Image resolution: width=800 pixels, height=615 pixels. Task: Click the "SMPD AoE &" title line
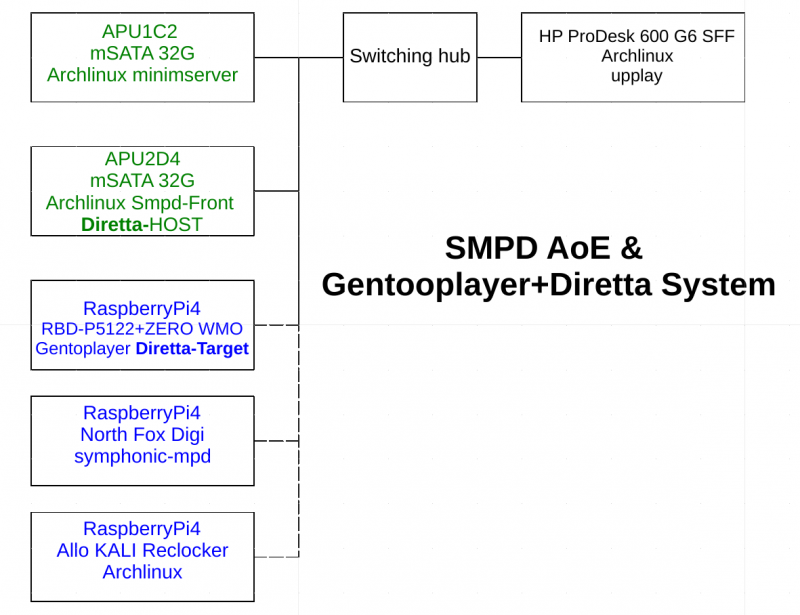click(x=543, y=248)
